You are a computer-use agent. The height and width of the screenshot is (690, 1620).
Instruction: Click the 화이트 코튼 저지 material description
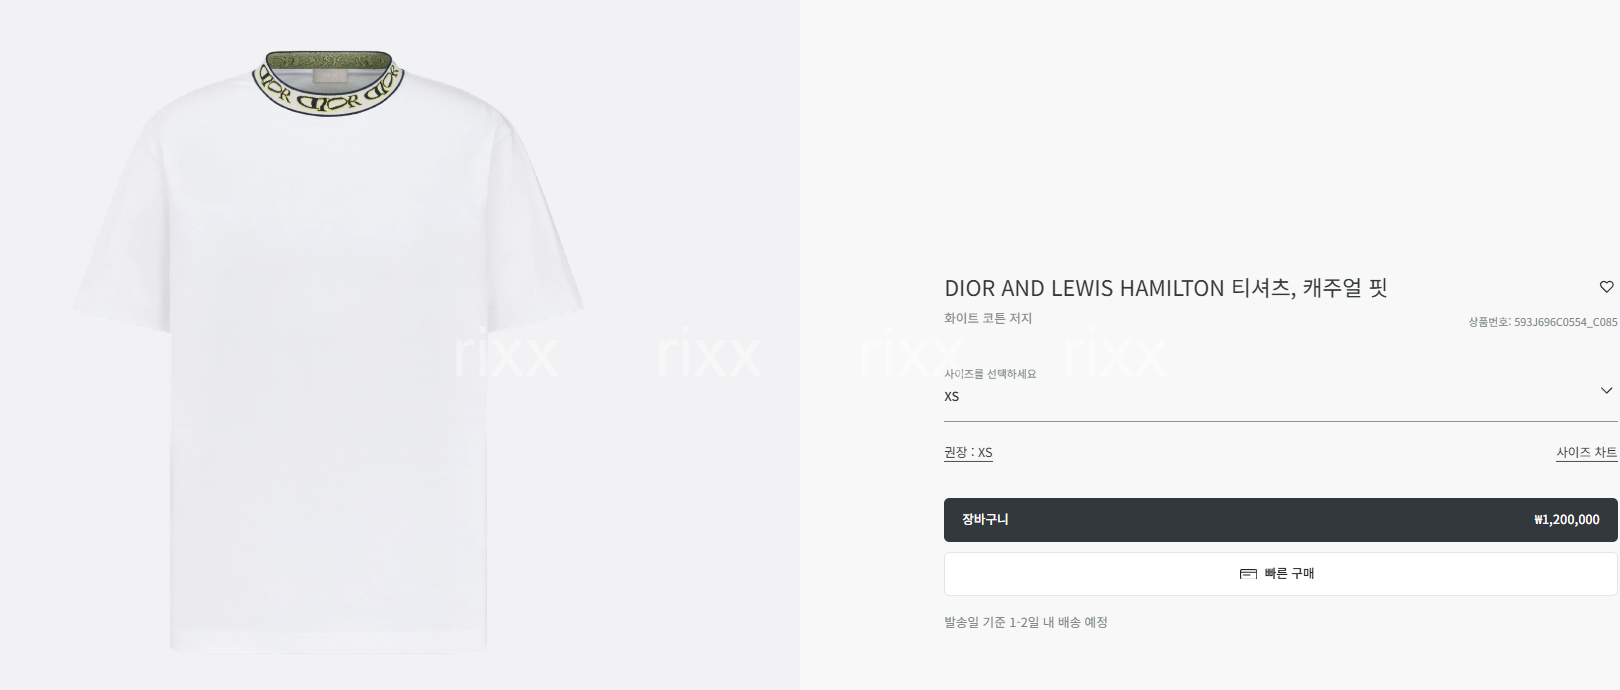pos(988,319)
